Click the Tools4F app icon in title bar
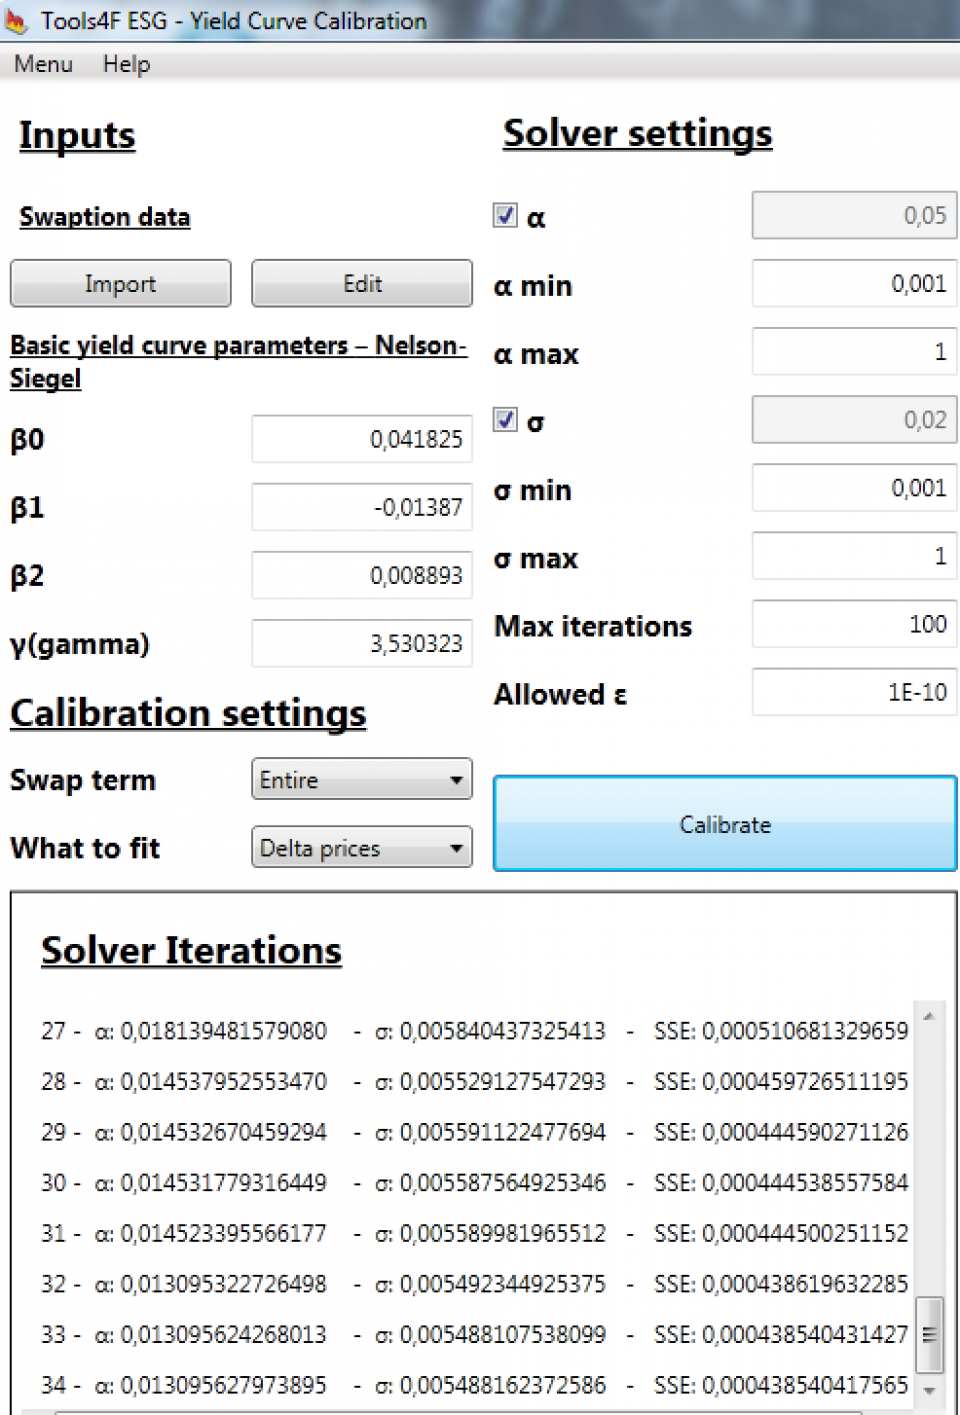 pyautogui.click(x=16, y=20)
